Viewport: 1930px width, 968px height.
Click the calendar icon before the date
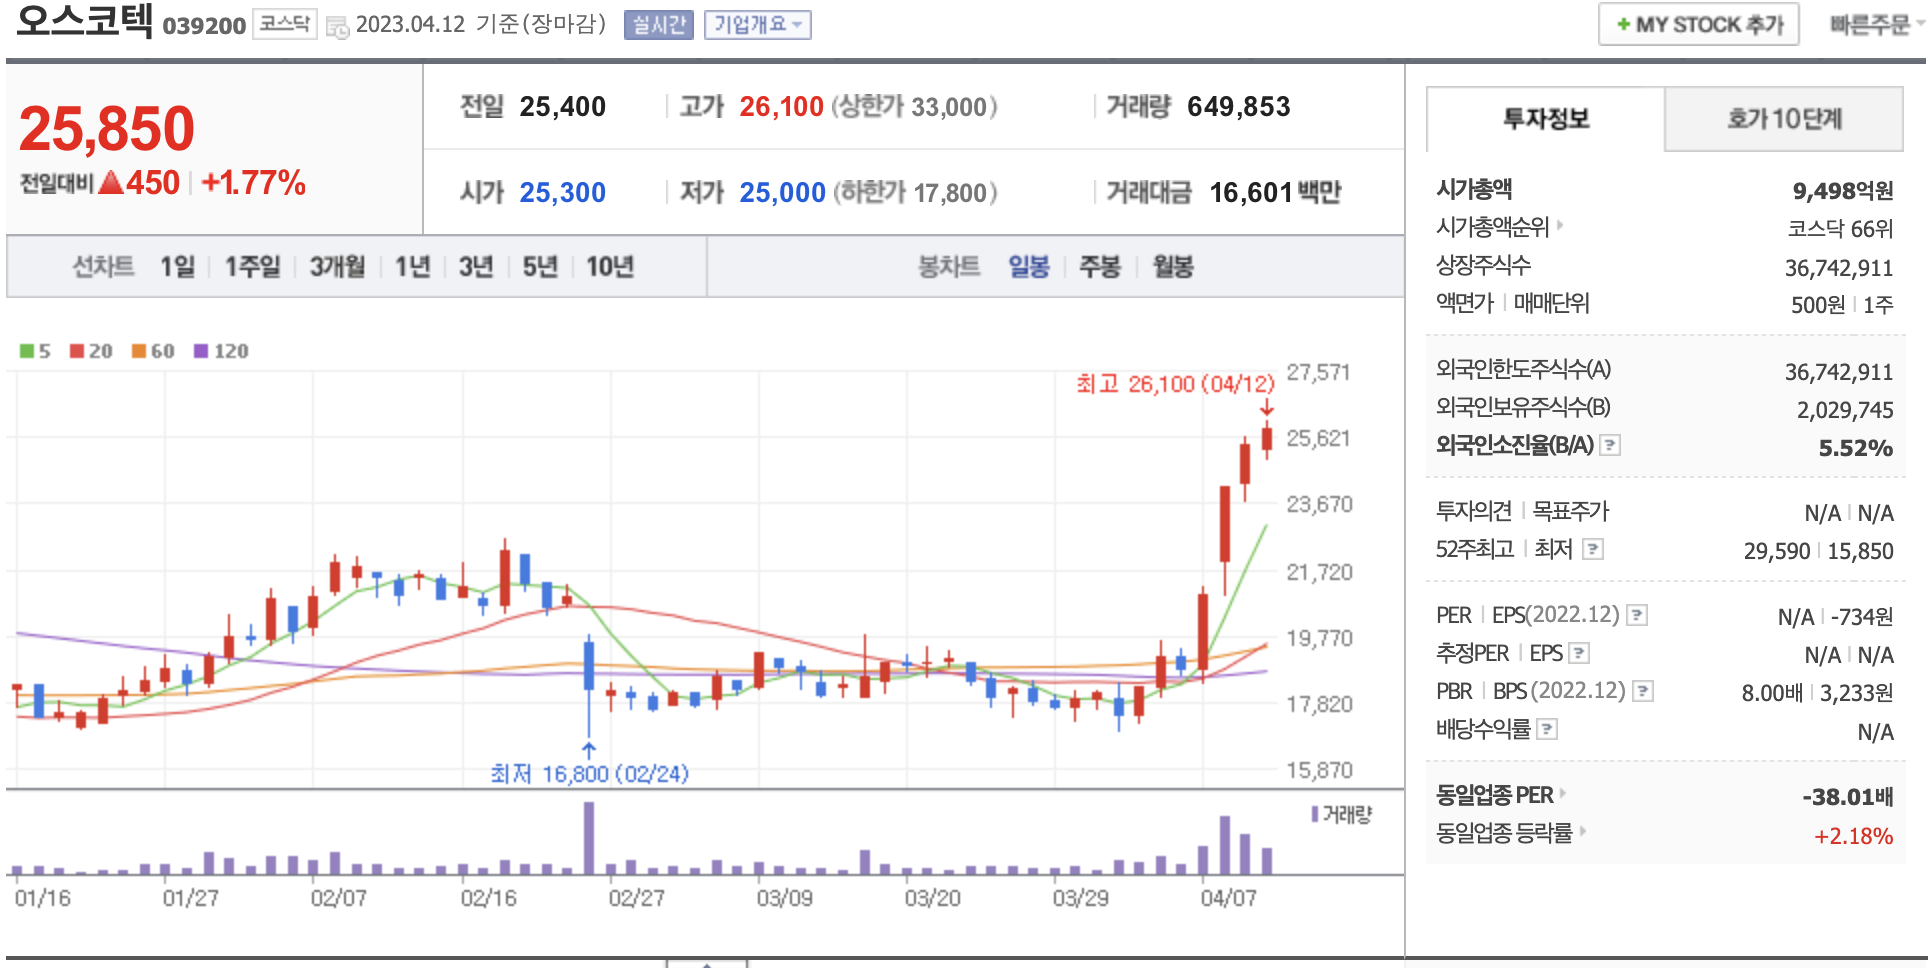pos(338,26)
